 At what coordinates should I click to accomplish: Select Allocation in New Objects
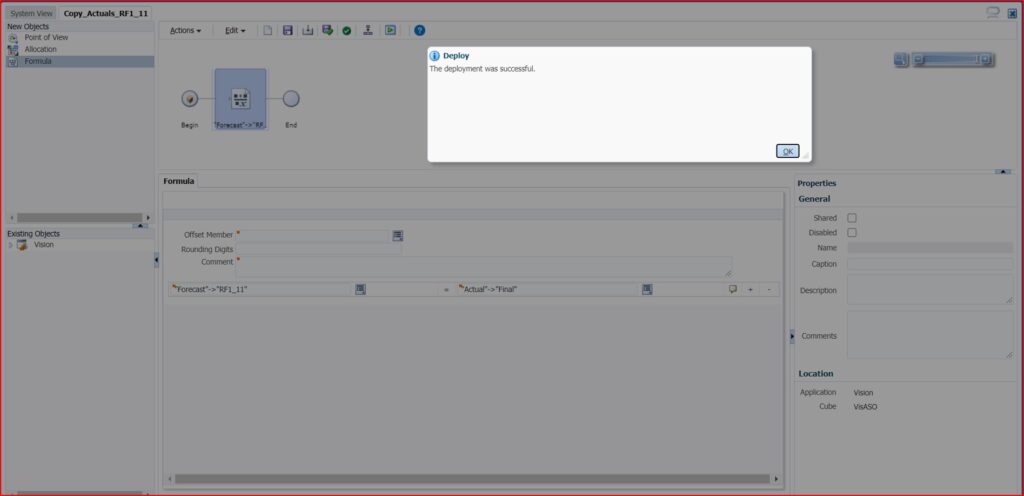pyautogui.click(x=40, y=50)
